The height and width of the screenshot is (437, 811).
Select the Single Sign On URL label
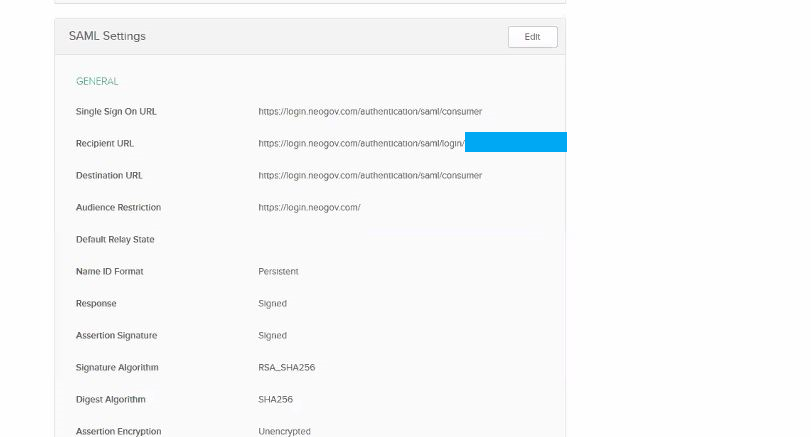(116, 111)
